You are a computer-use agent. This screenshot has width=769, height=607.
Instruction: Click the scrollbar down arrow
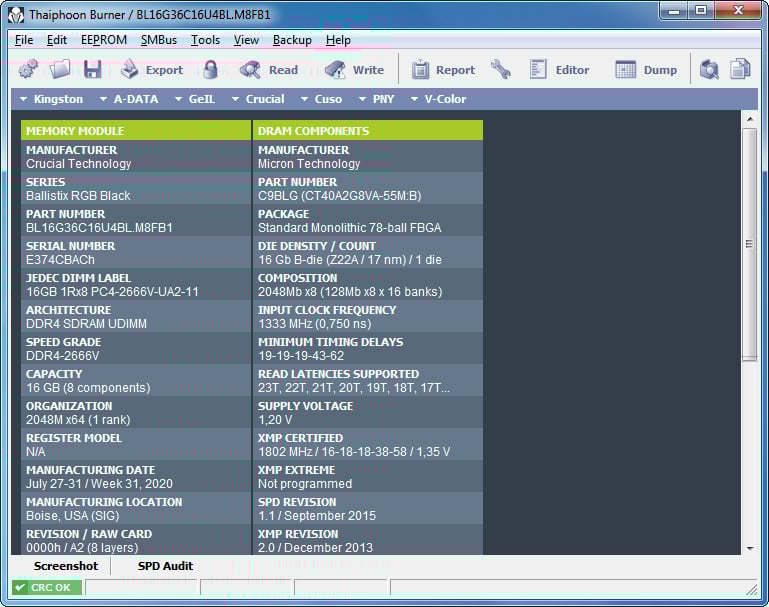click(x=750, y=549)
